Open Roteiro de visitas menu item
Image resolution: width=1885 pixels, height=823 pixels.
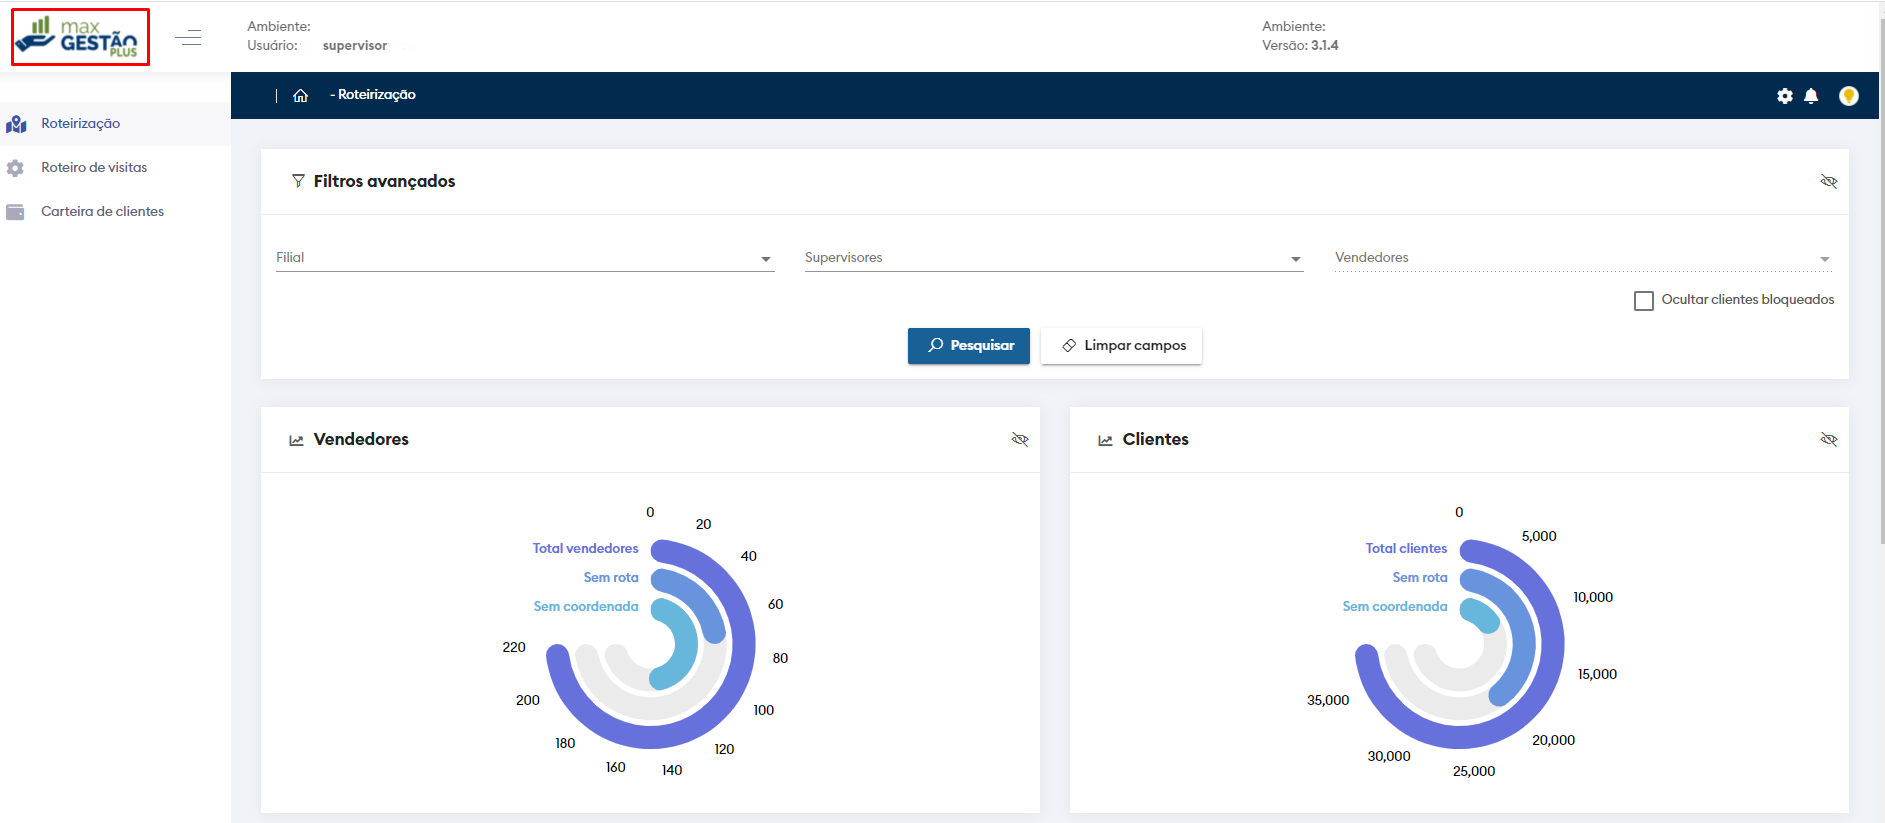(x=94, y=168)
